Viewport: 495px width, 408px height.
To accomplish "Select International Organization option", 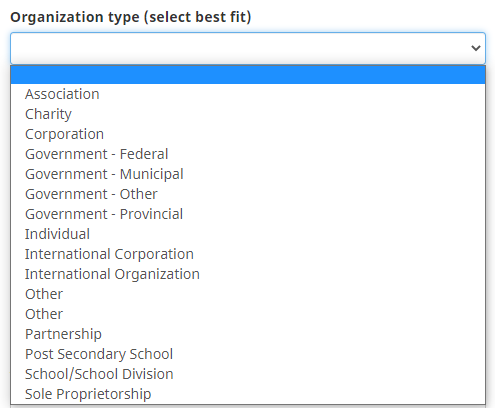I will [x=248, y=274].
